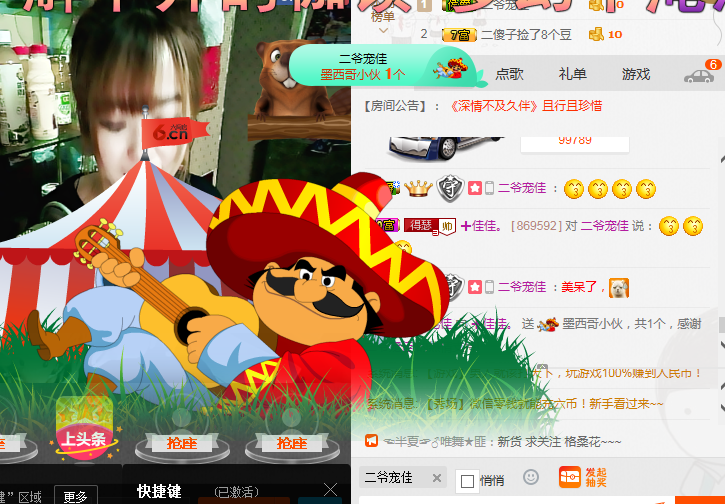Viewport: 725px width, 504px height.
Task: Click the phone icon beside 二爷宠佳 美呆了
Action: tap(489, 287)
